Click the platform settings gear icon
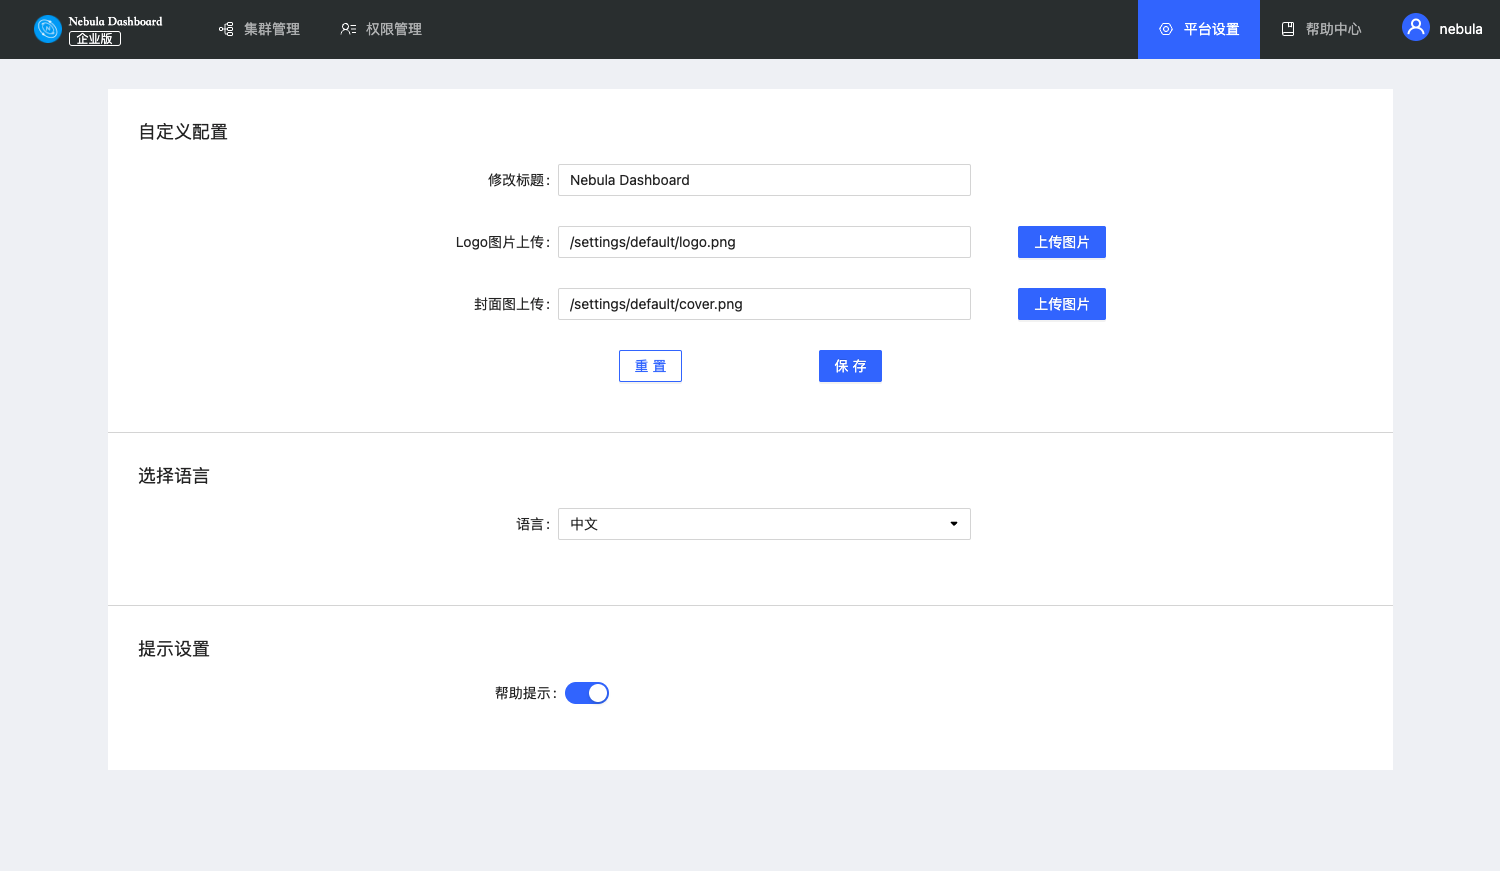This screenshot has width=1500, height=871. tap(1166, 29)
